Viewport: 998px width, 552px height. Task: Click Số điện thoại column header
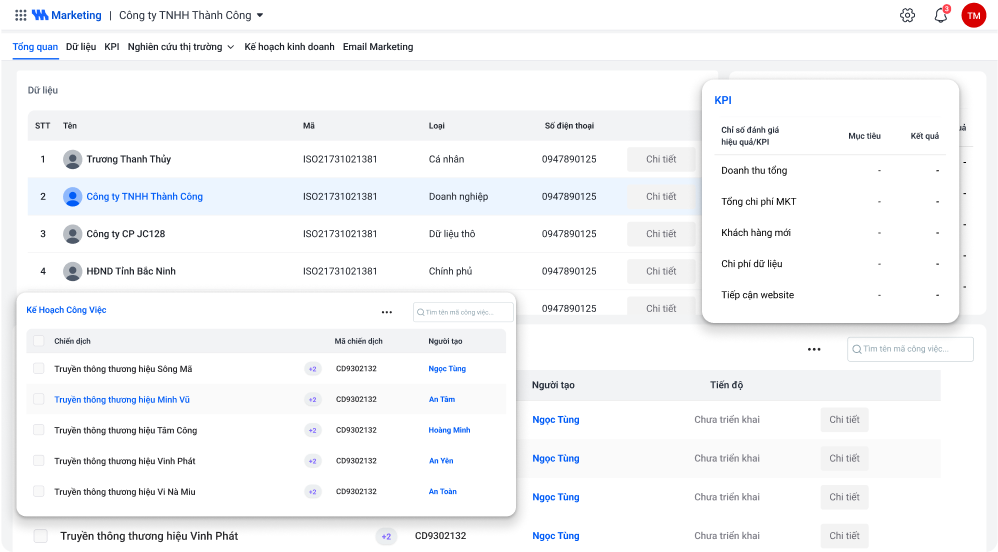coord(569,126)
